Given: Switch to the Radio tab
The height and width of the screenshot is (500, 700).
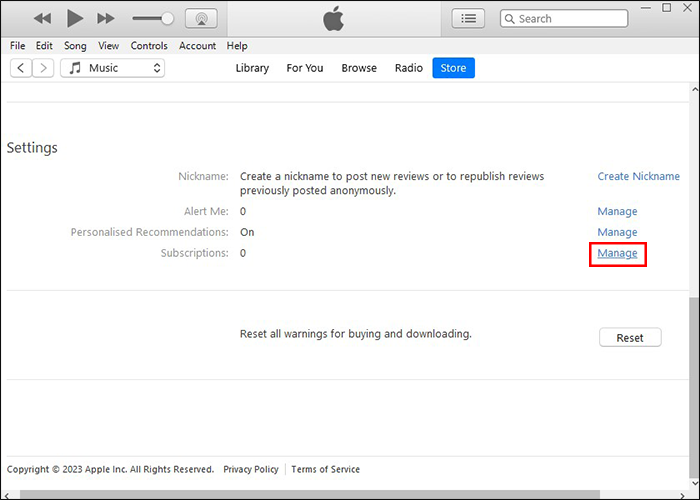Looking at the screenshot, I should (408, 68).
